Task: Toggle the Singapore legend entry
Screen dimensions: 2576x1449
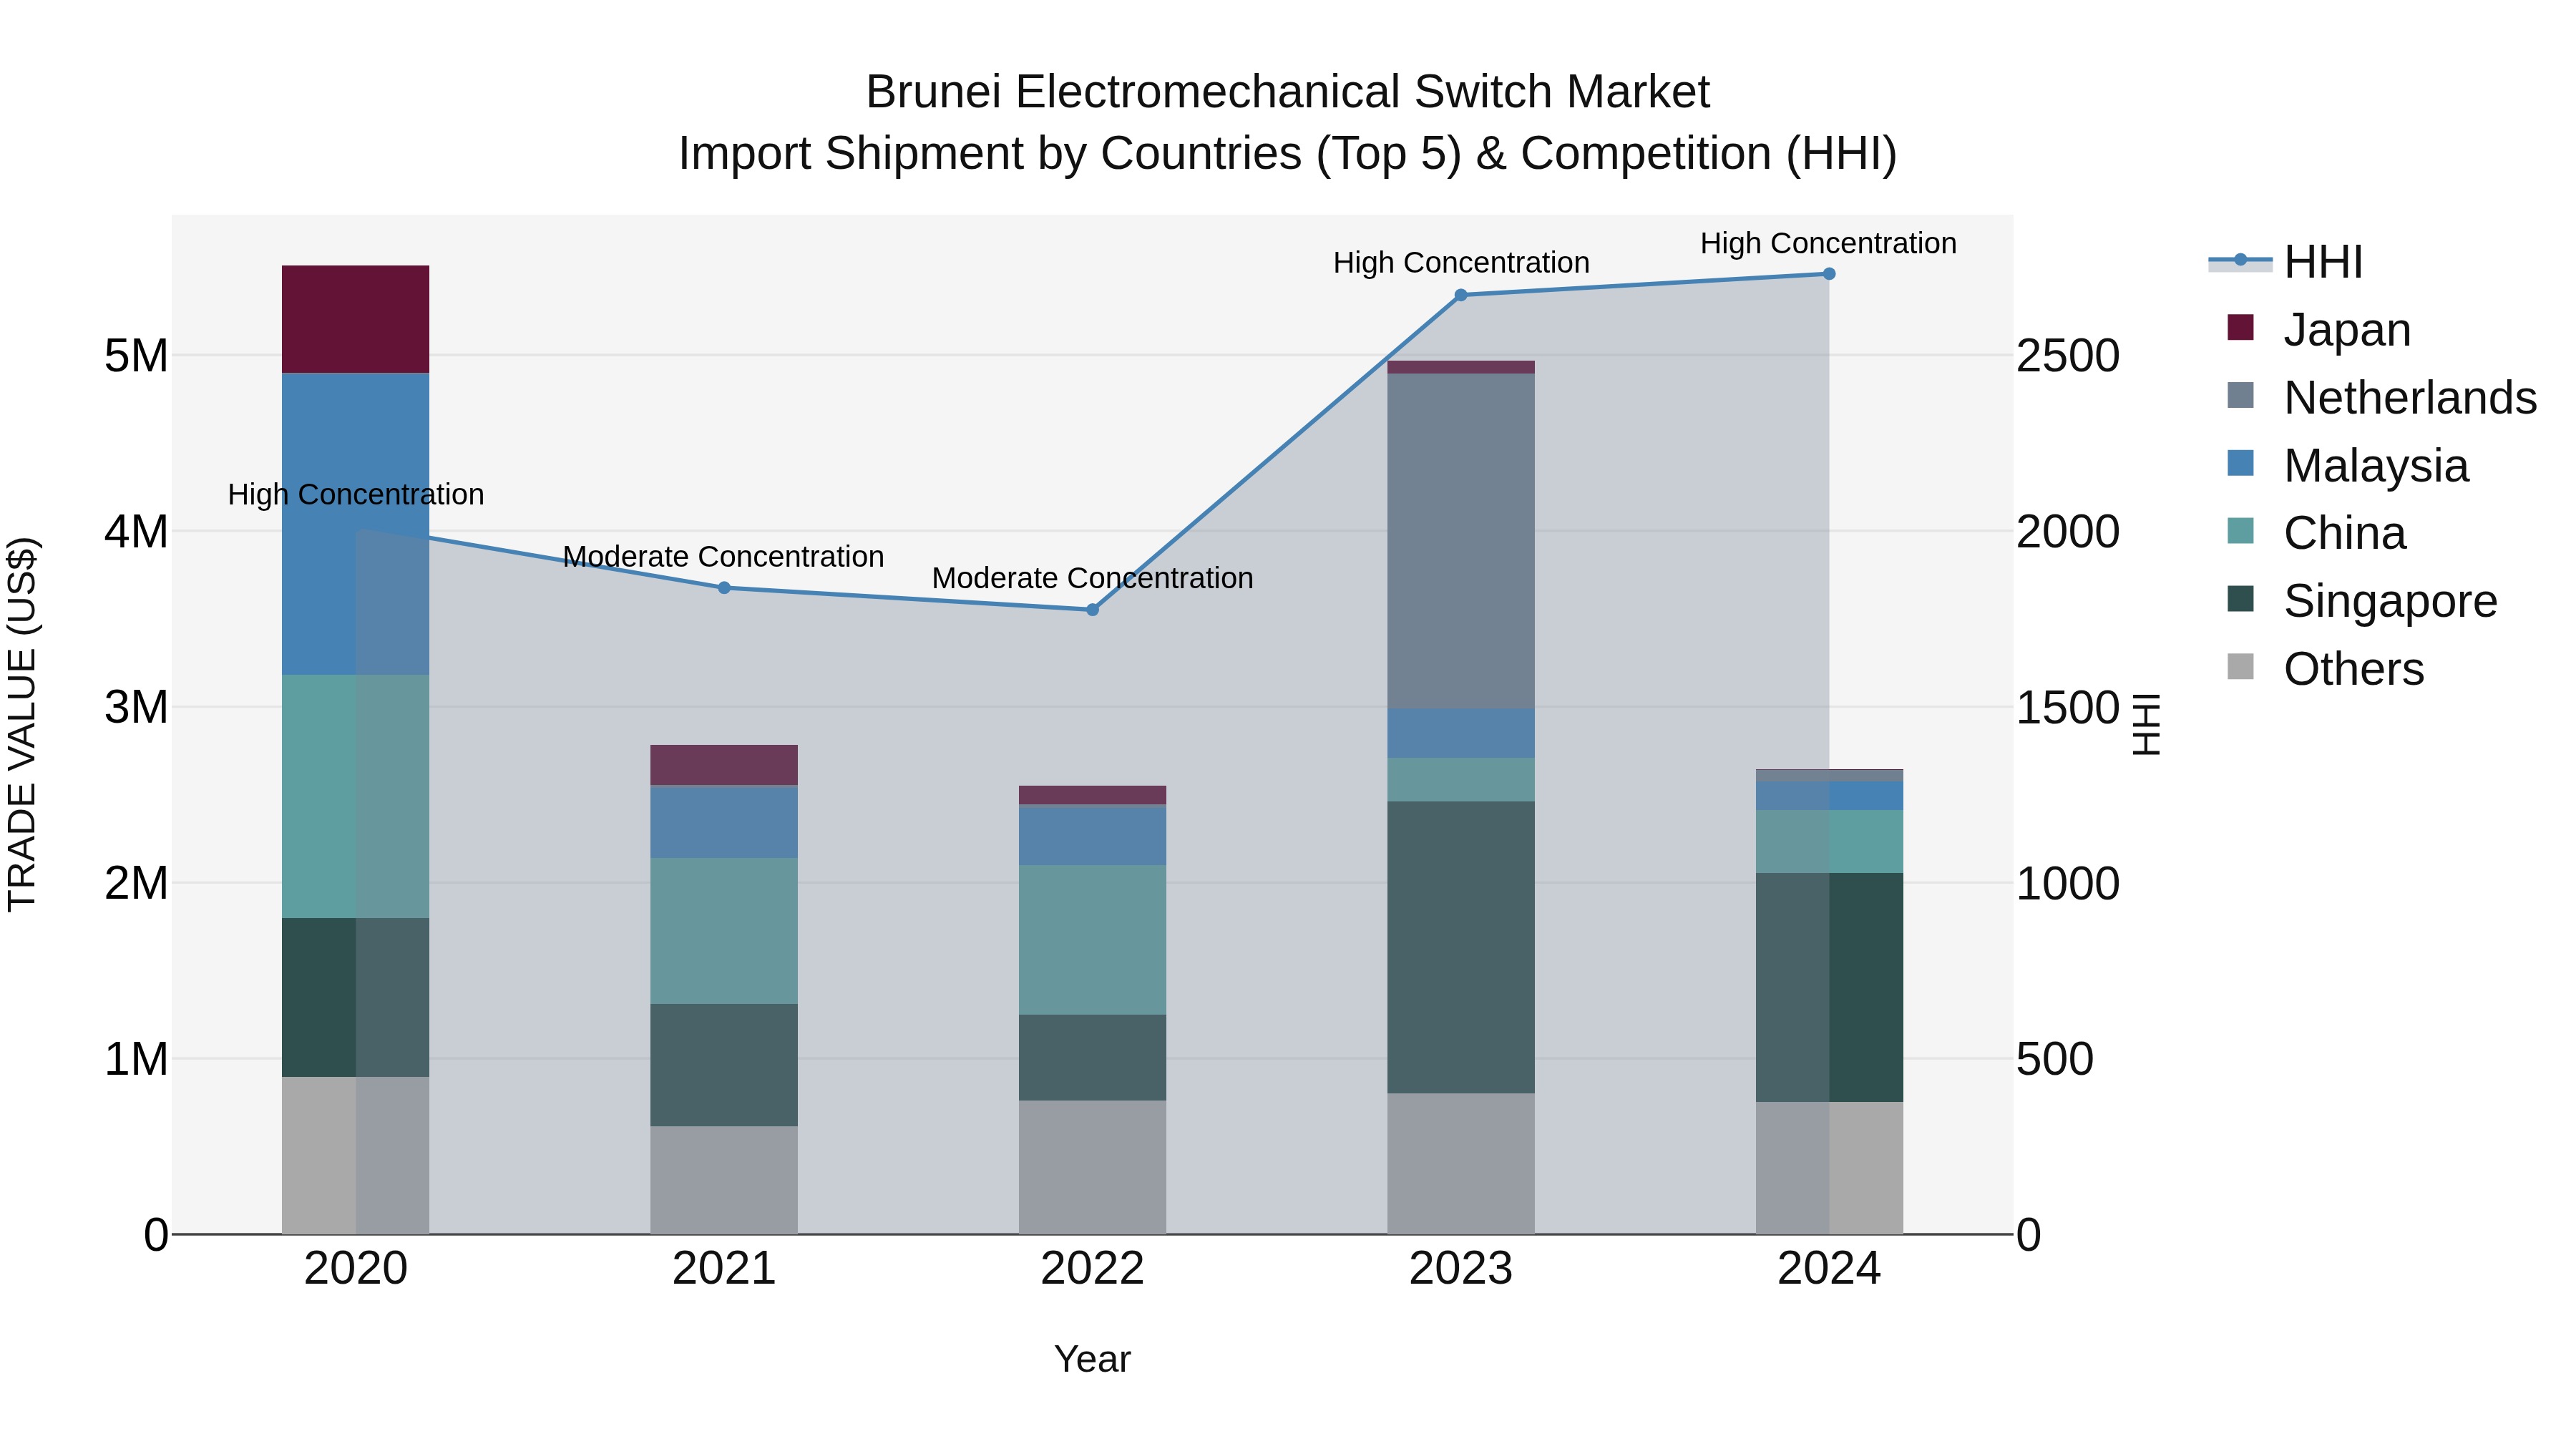Action: [2362, 601]
